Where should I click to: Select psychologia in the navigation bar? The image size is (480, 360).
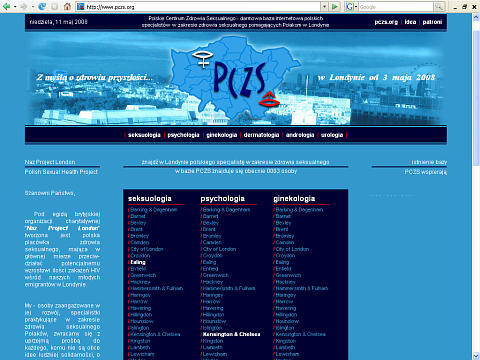[x=183, y=135]
